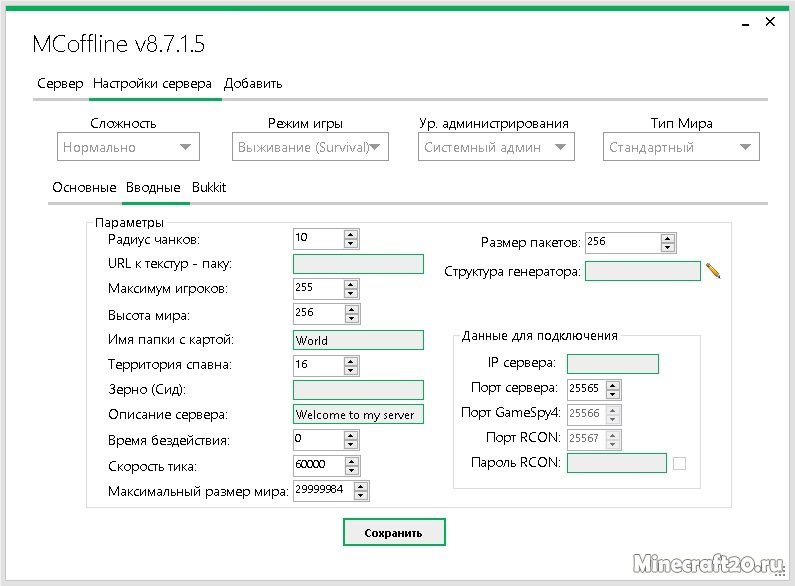Viewport: 795px width, 586px height.
Task: Click the Порт RCON value 25567
Action: (x=584, y=438)
